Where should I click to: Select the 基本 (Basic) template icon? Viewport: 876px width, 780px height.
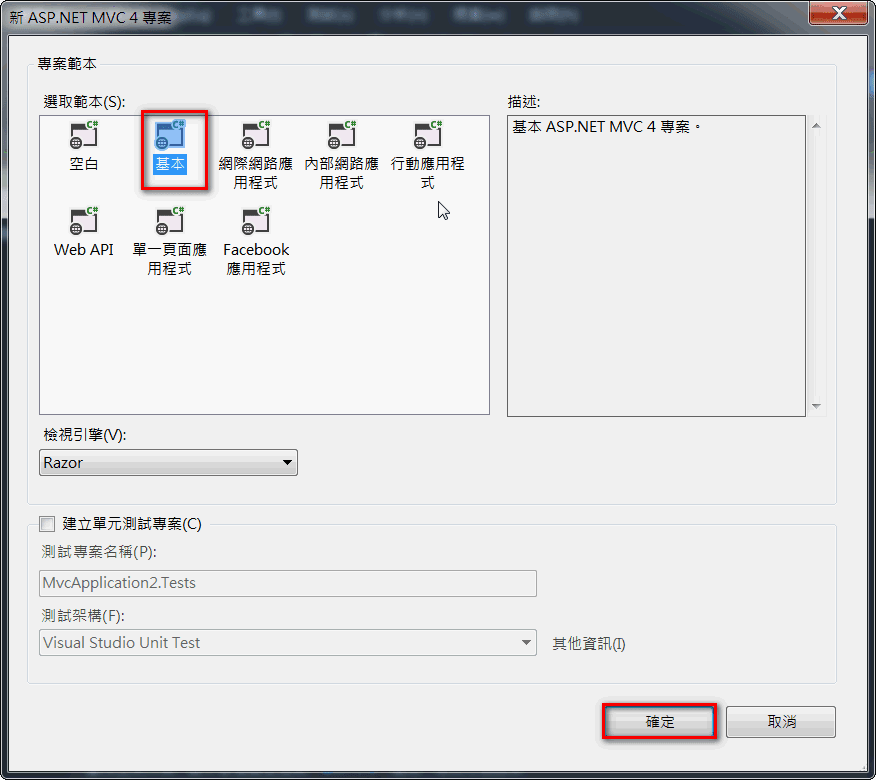(x=170, y=135)
